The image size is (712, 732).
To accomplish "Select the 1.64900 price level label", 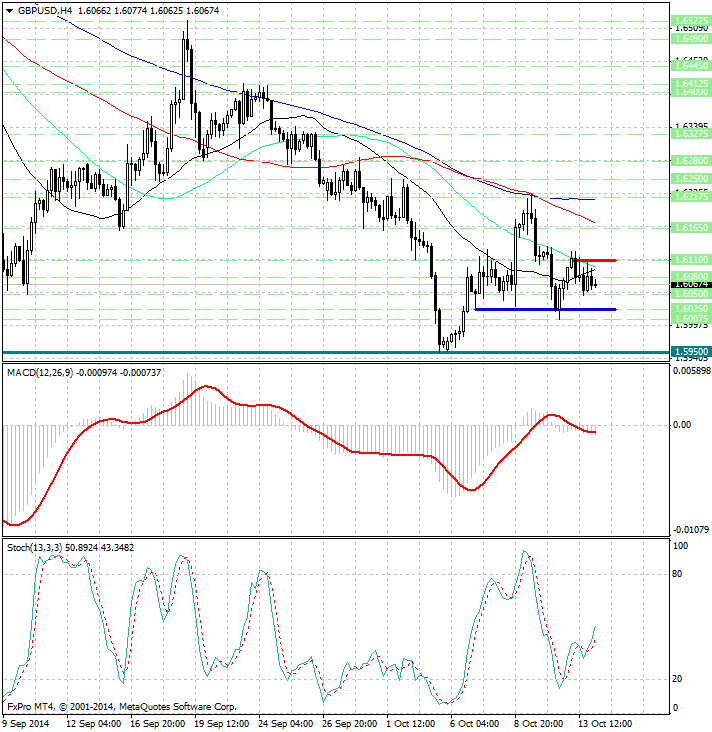I will [691, 38].
